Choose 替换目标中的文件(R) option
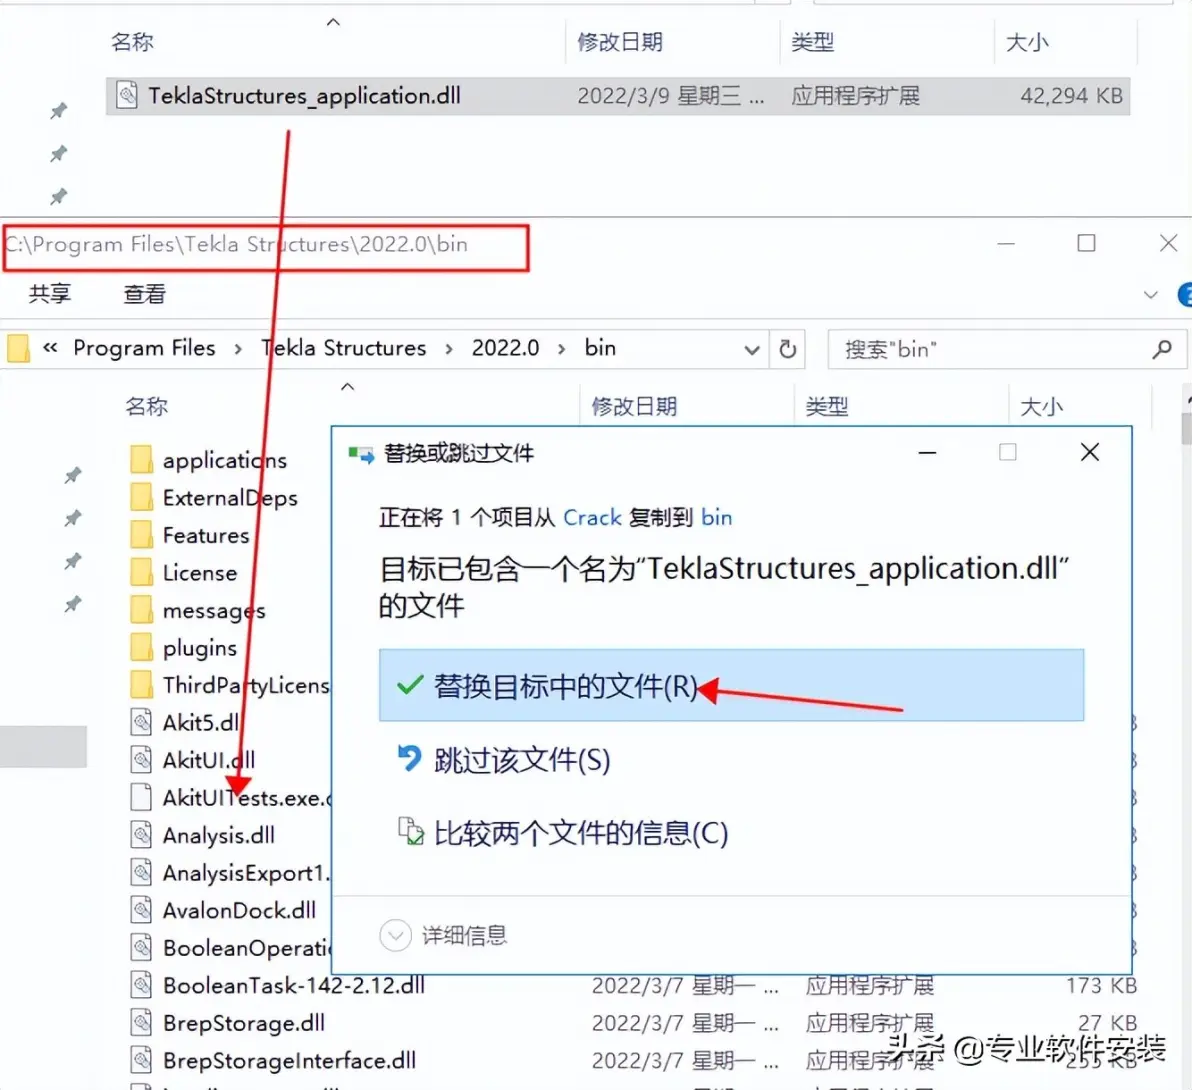1192x1090 pixels. [731, 685]
